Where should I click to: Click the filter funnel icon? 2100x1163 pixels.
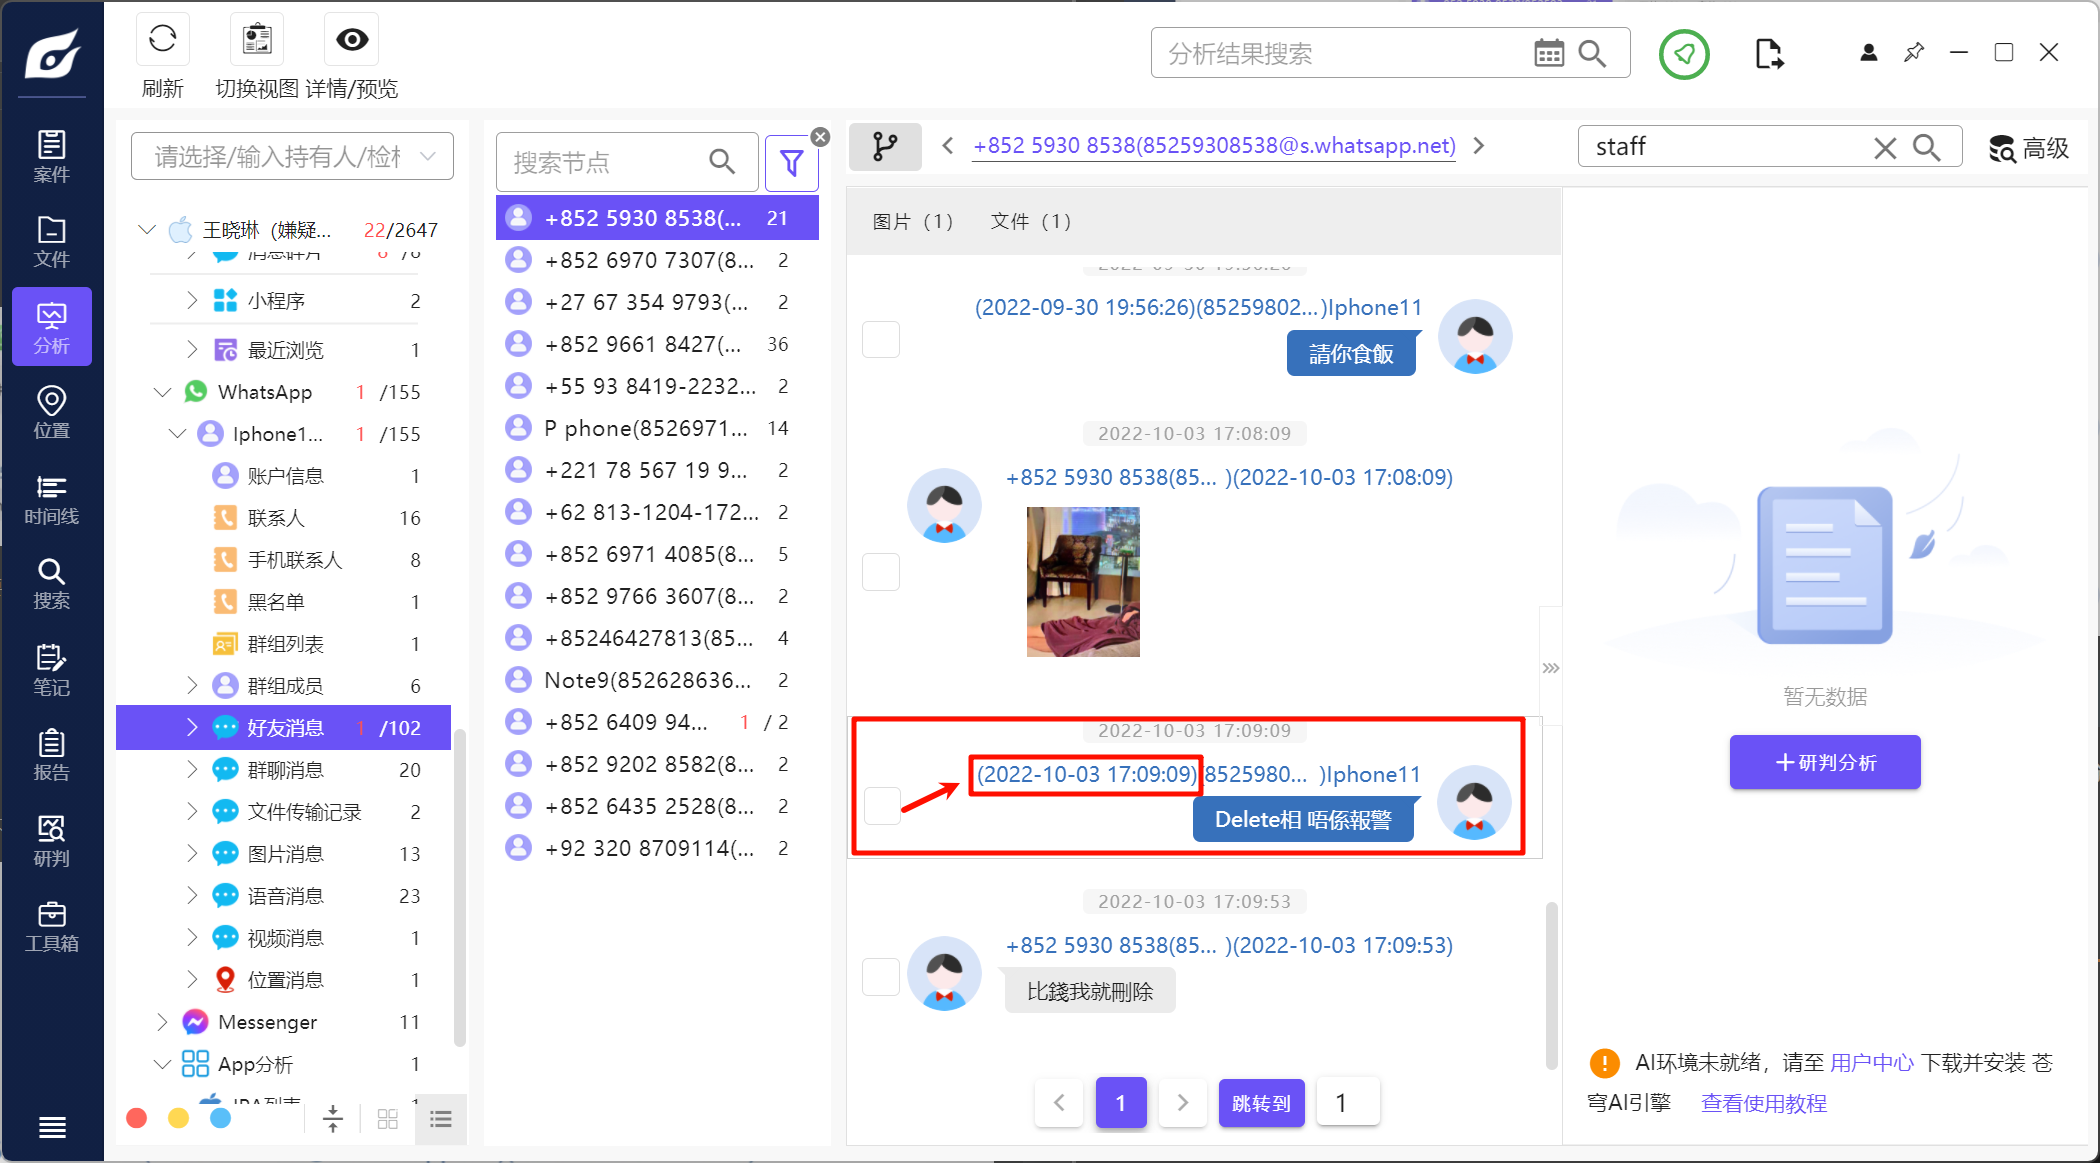791,163
